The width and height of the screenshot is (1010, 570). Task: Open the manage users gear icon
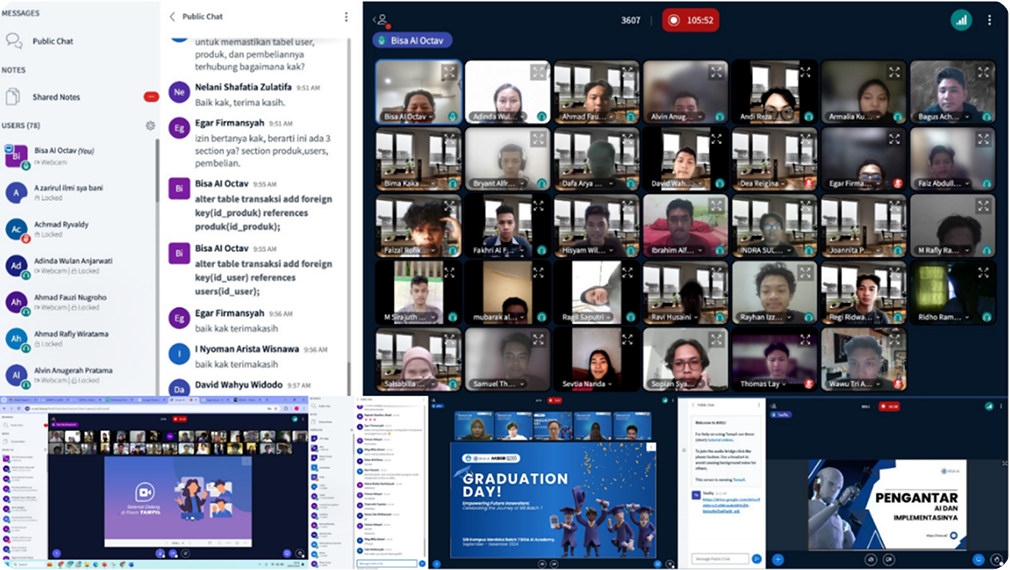[150, 126]
